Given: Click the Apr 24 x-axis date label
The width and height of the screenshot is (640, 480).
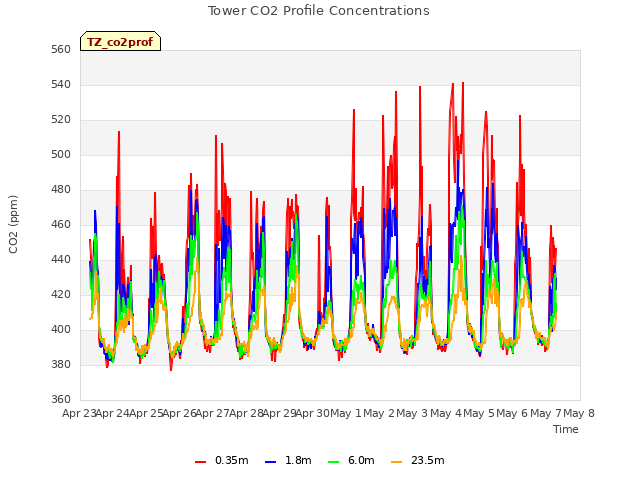Looking at the screenshot, I should (x=113, y=413).
